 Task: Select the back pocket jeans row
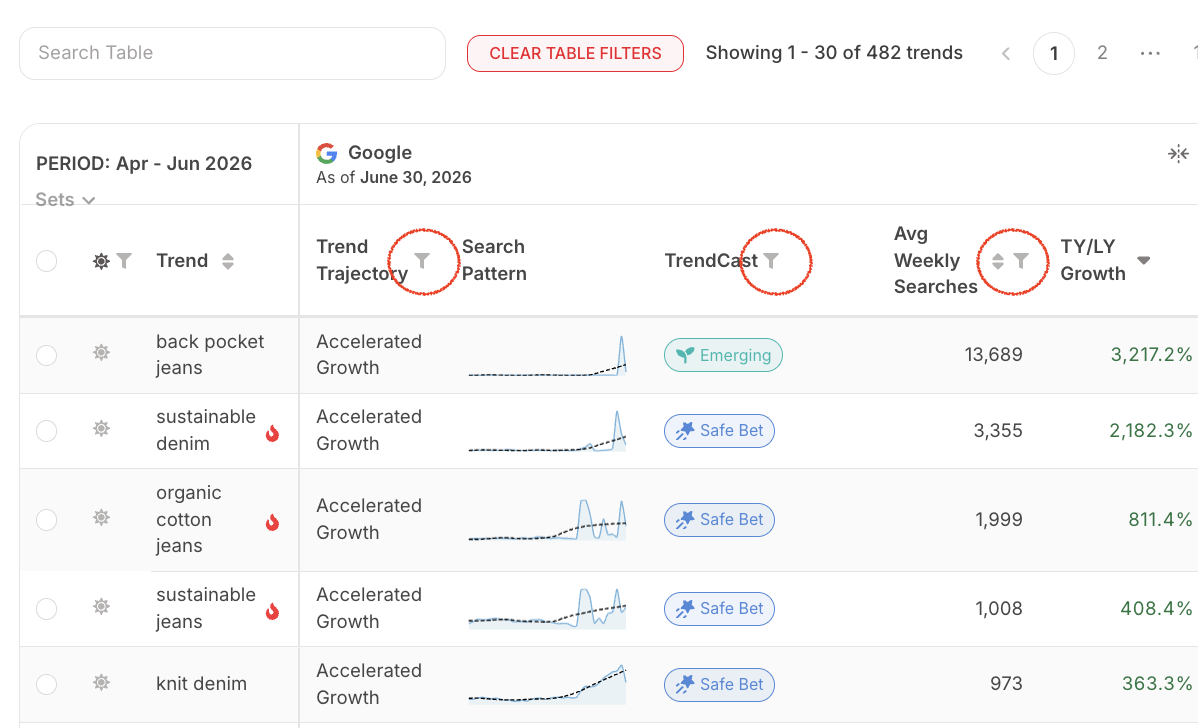47,355
